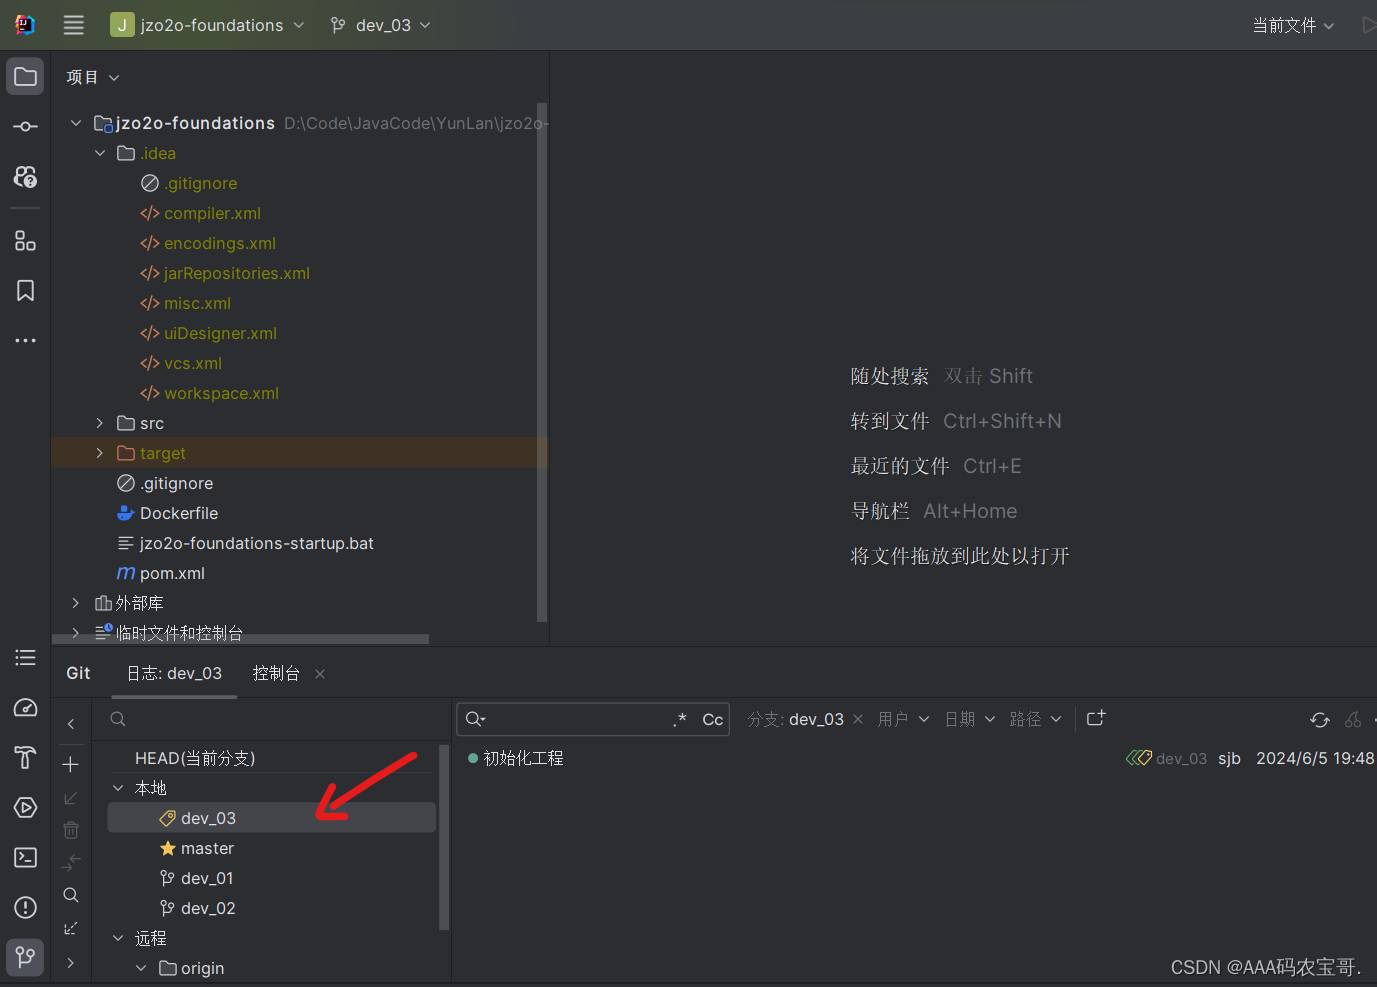Open the 当前文件 run configuration dropdown

(x=1293, y=25)
